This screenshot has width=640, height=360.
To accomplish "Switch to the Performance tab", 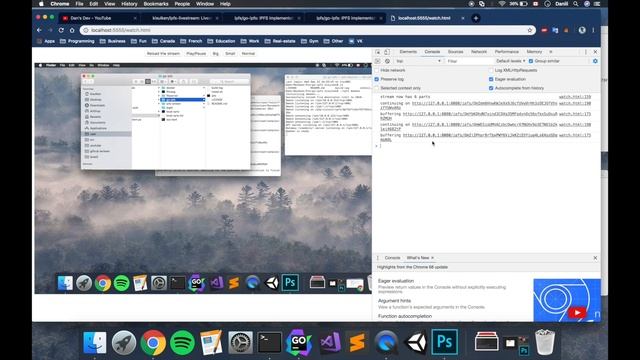I will pyautogui.click(x=507, y=52).
